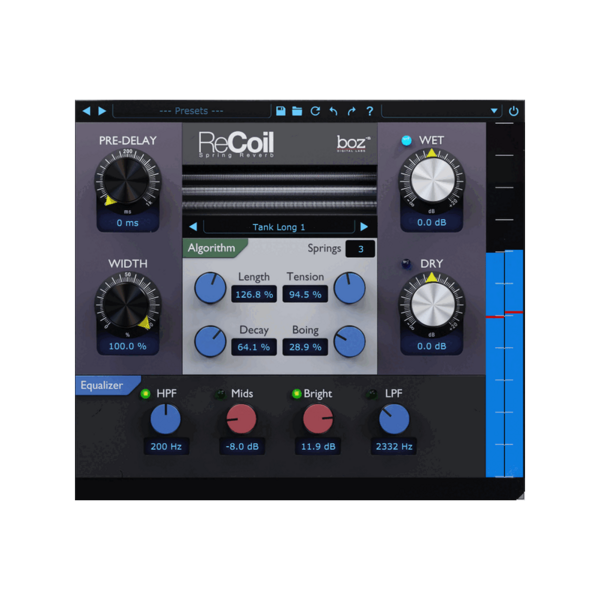Image resolution: width=600 pixels, height=600 pixels.
Task: Toggle the Mids enable LED
Action: click(220, 394)
